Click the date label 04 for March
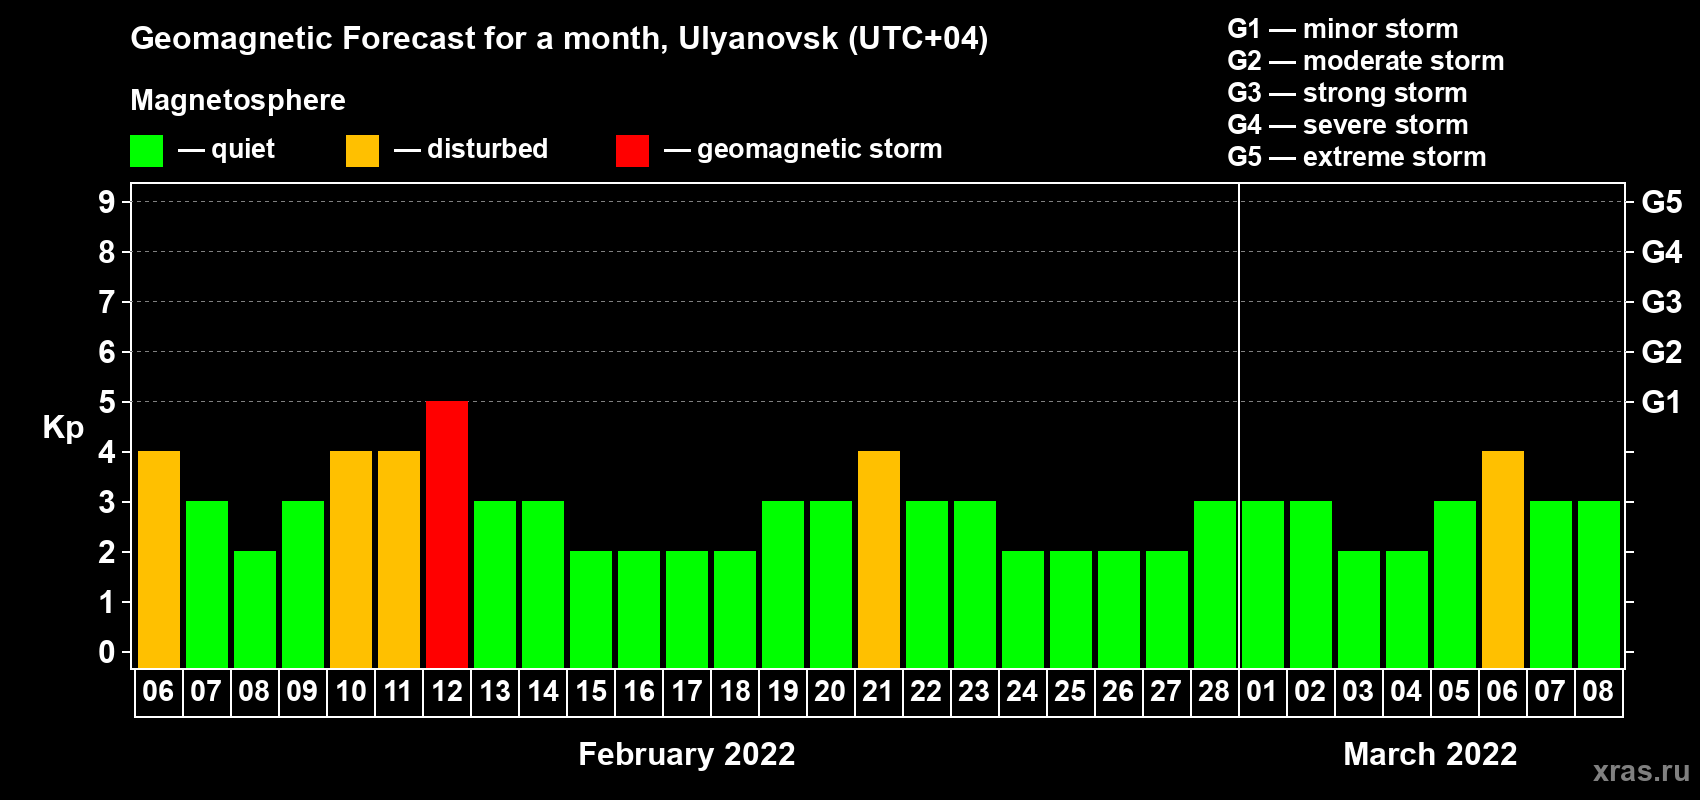 pyautogui.click(x=1406, y=691)
